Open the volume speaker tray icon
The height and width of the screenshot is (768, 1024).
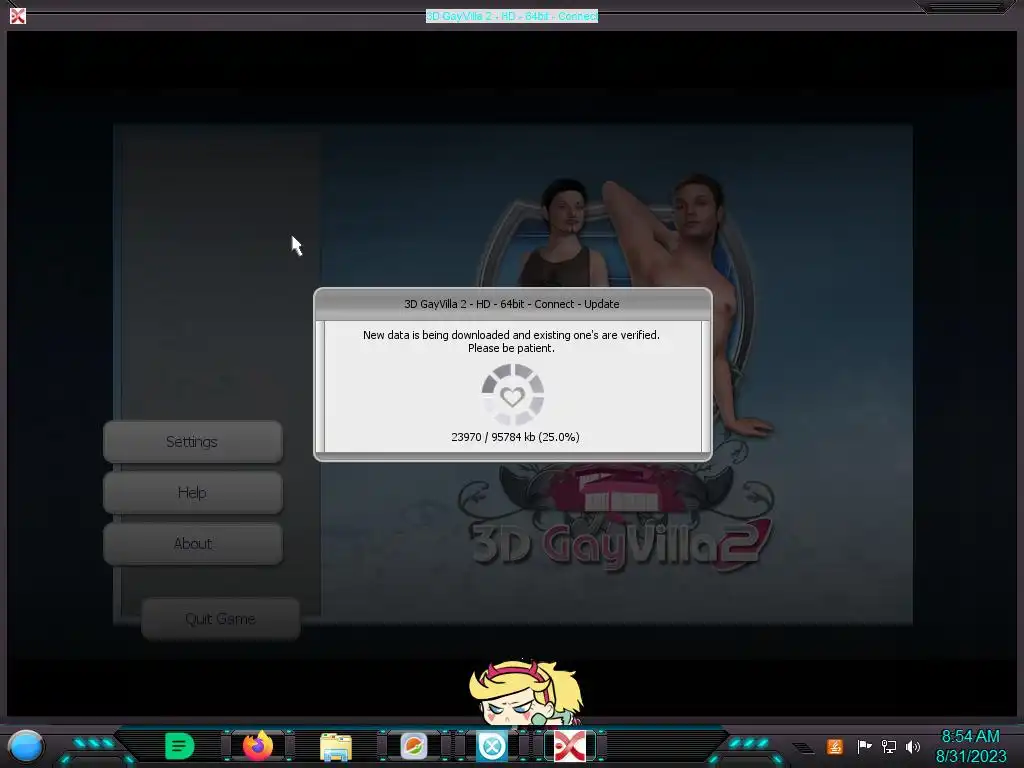click(x=913, y=746)
